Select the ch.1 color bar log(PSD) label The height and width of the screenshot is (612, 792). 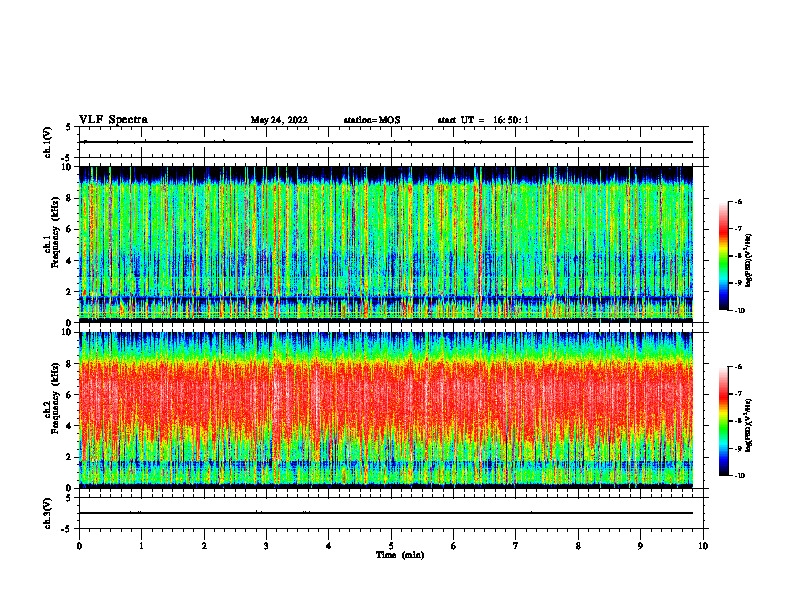point(749,260)
